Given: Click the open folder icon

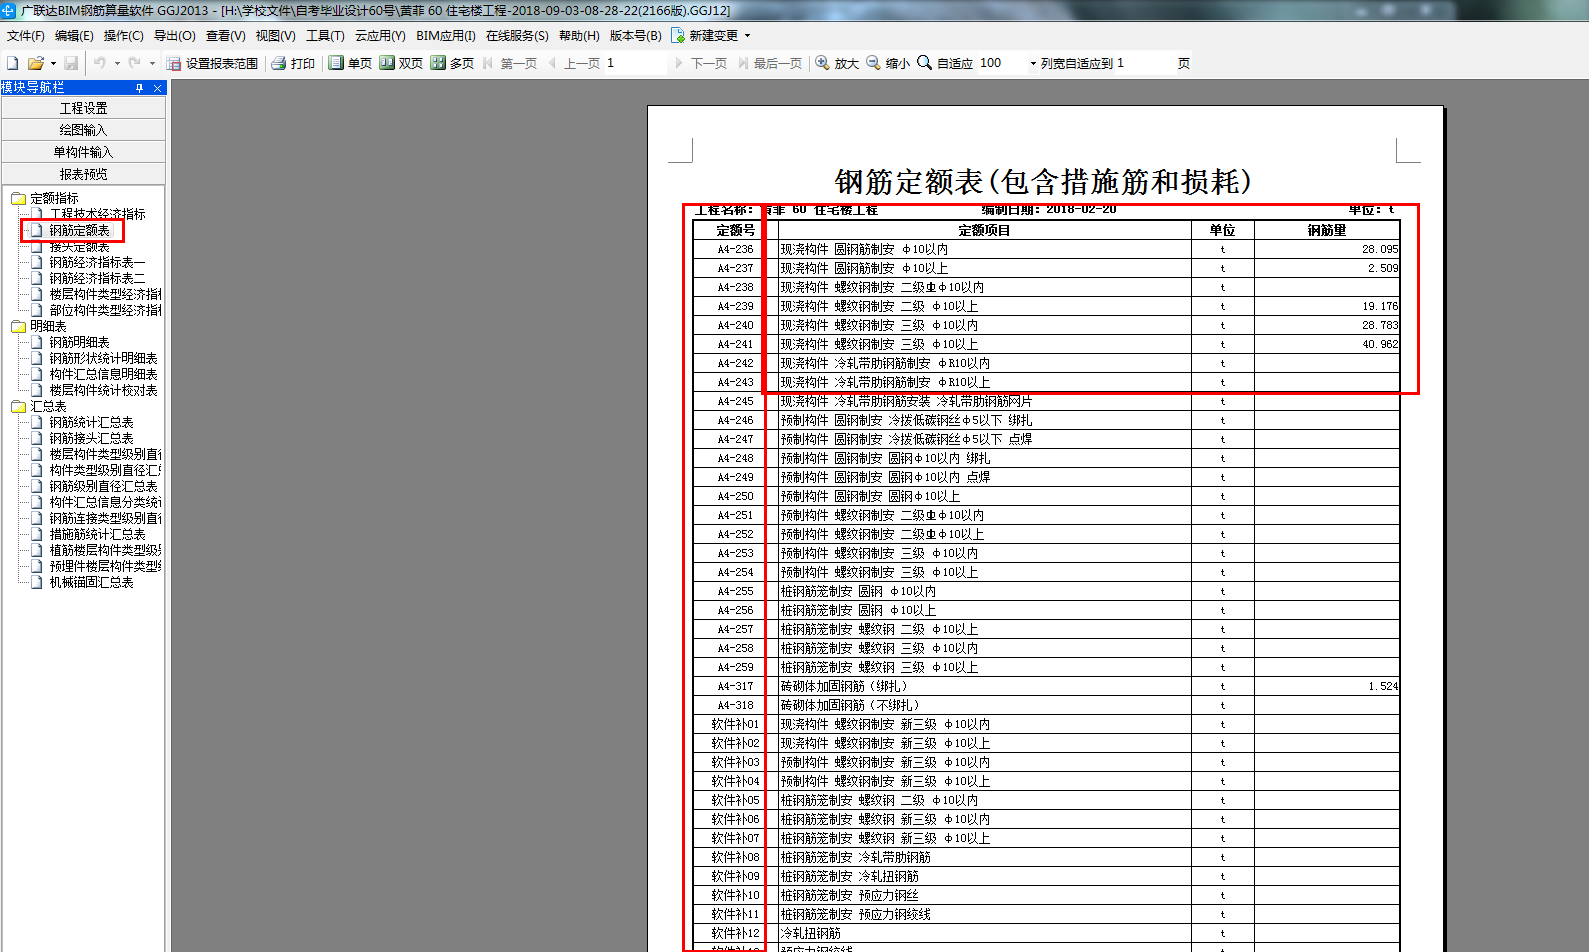Looking at the screenshot, I should tap(35, 63).
